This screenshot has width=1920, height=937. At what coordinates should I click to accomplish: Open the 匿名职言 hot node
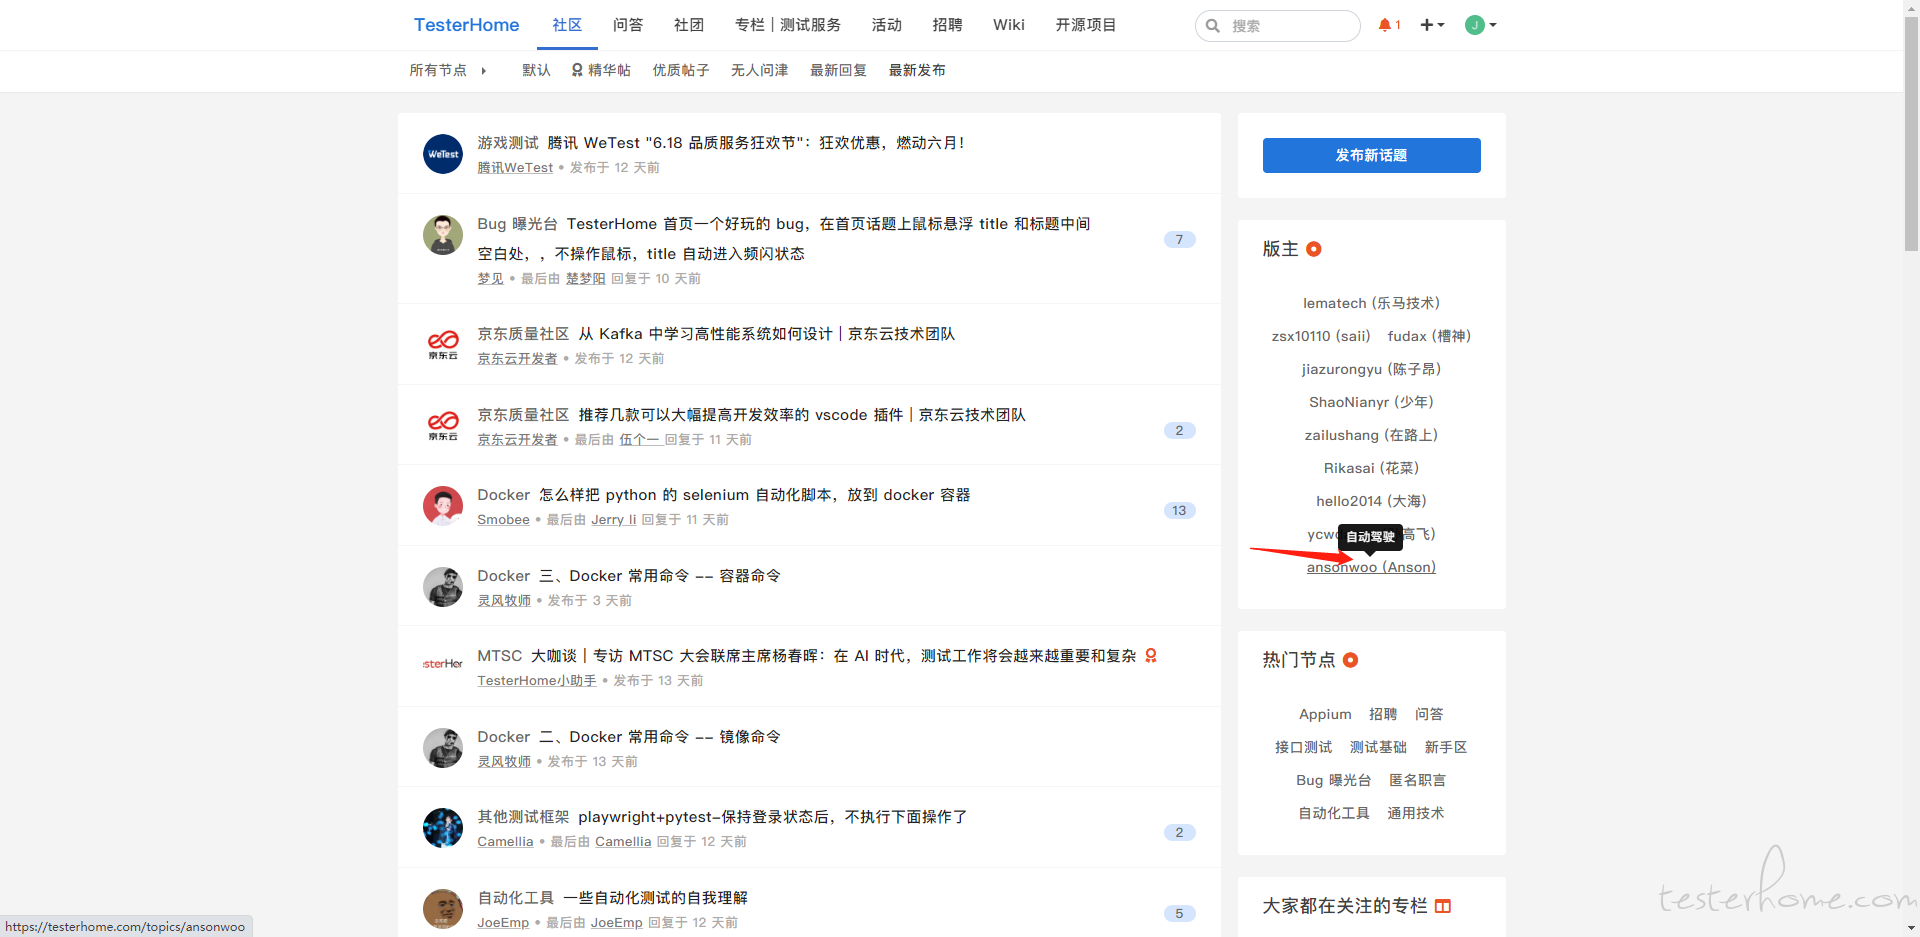(1417, 780)
